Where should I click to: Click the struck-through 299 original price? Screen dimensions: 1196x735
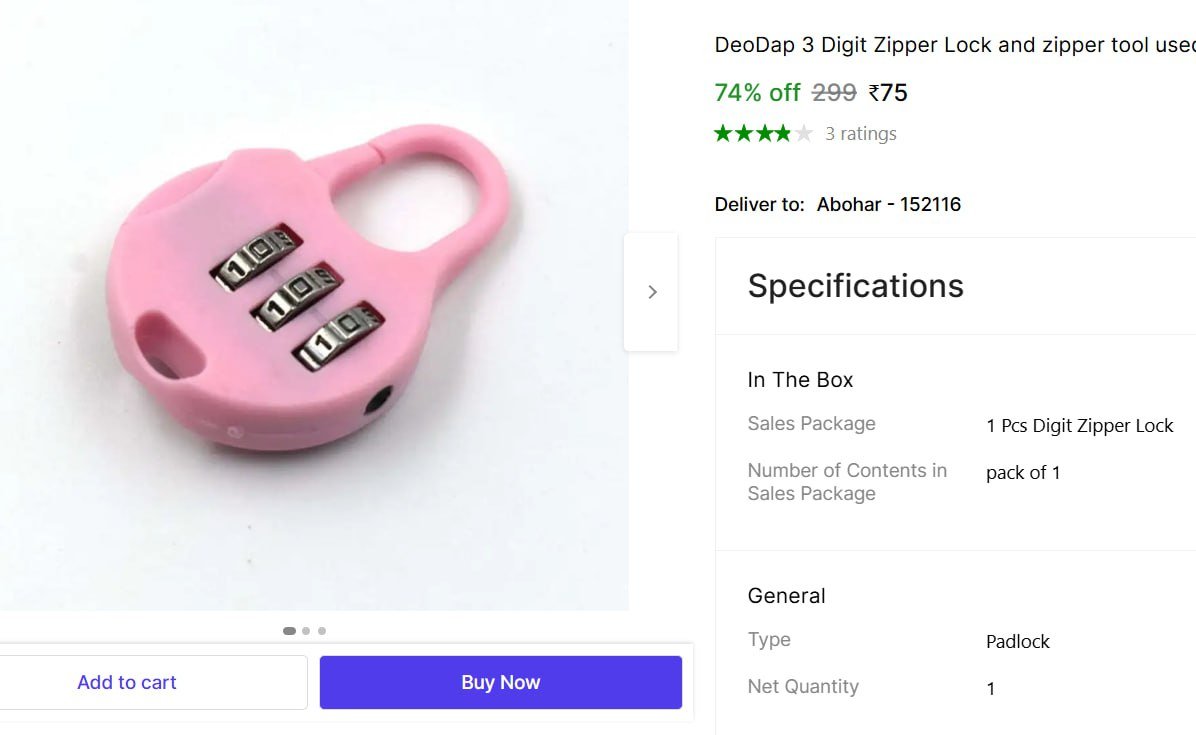tap(834, 93)
